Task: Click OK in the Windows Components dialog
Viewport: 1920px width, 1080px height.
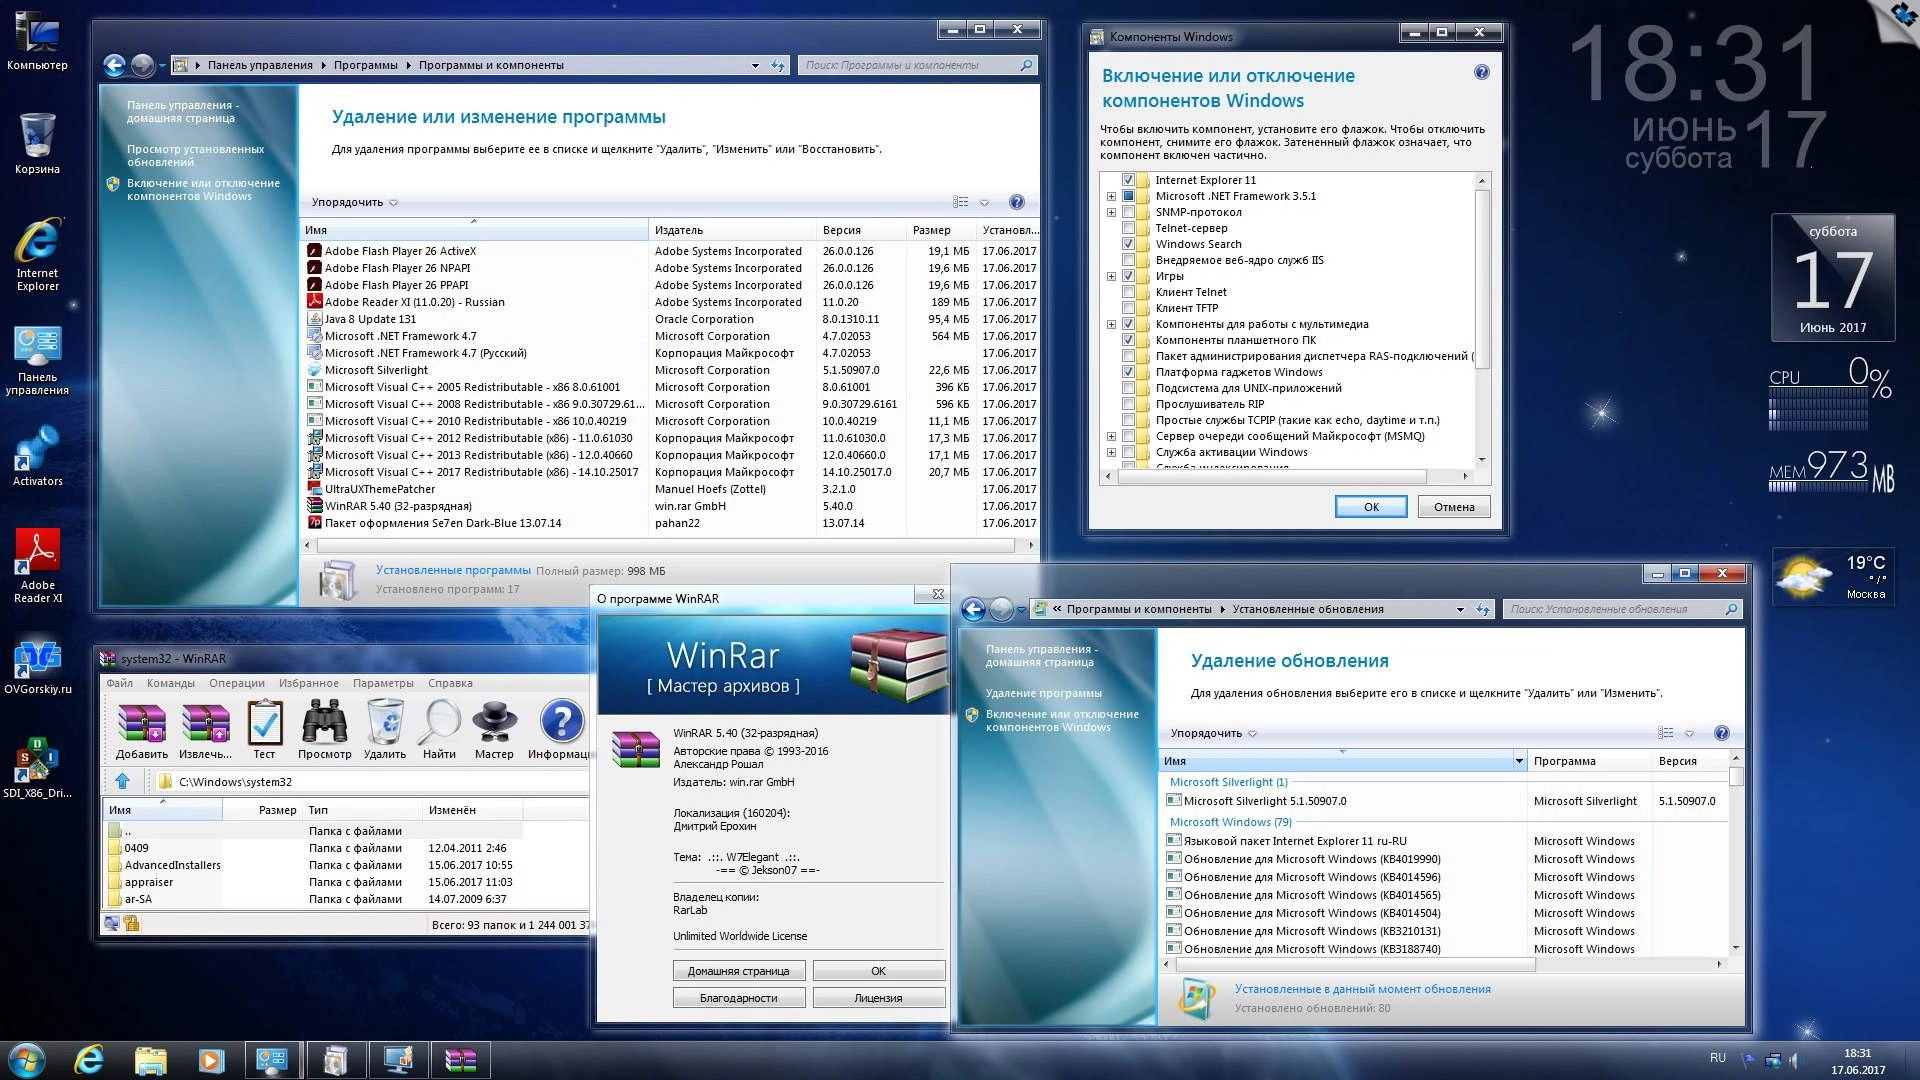Action: 1370,506
